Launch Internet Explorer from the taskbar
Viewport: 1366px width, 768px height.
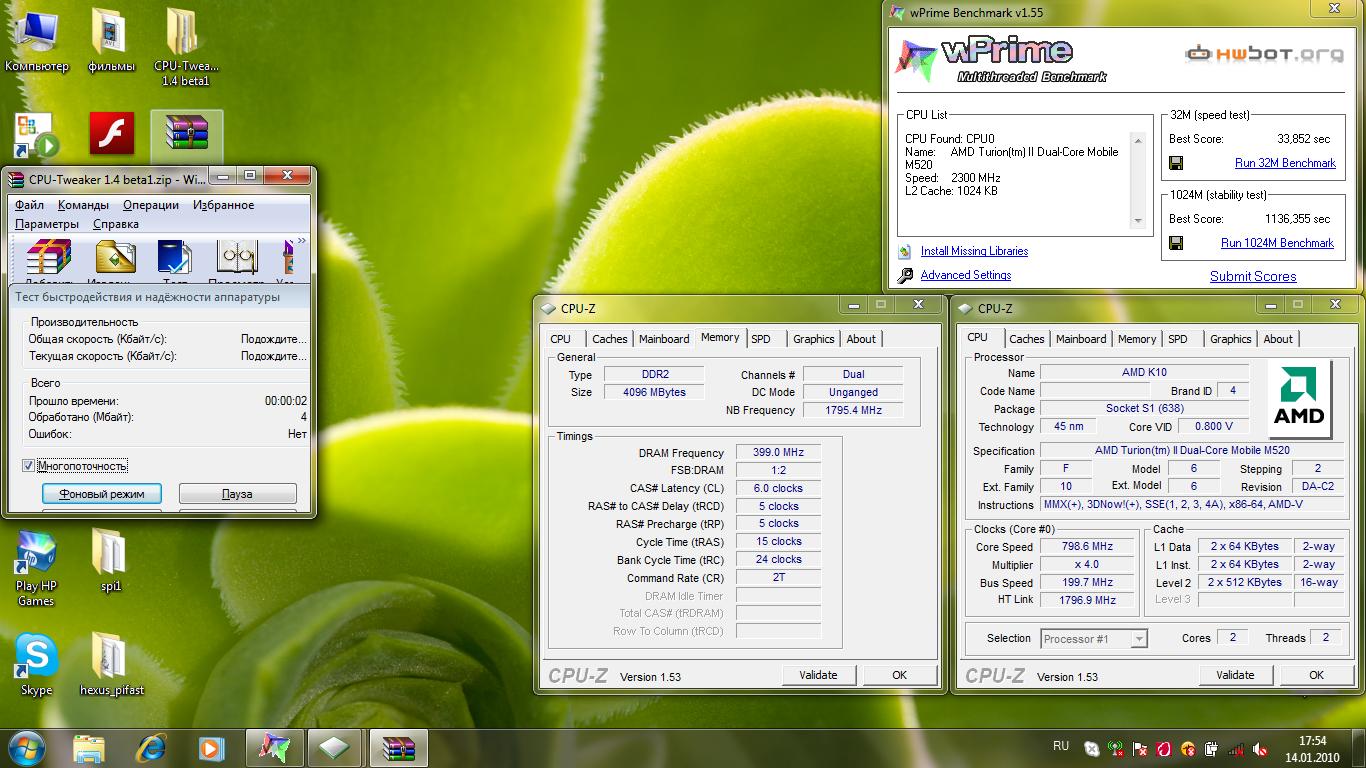(151, 748)
